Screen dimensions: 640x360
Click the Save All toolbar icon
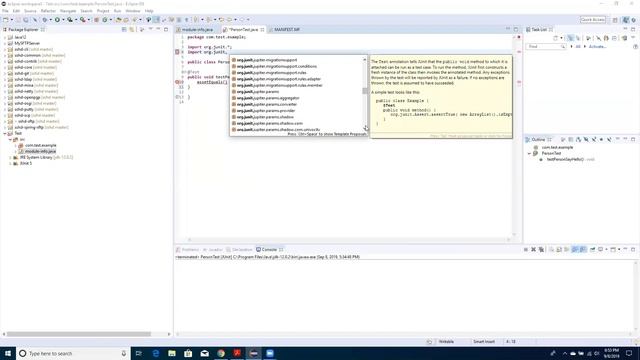[x=26, y=20]
